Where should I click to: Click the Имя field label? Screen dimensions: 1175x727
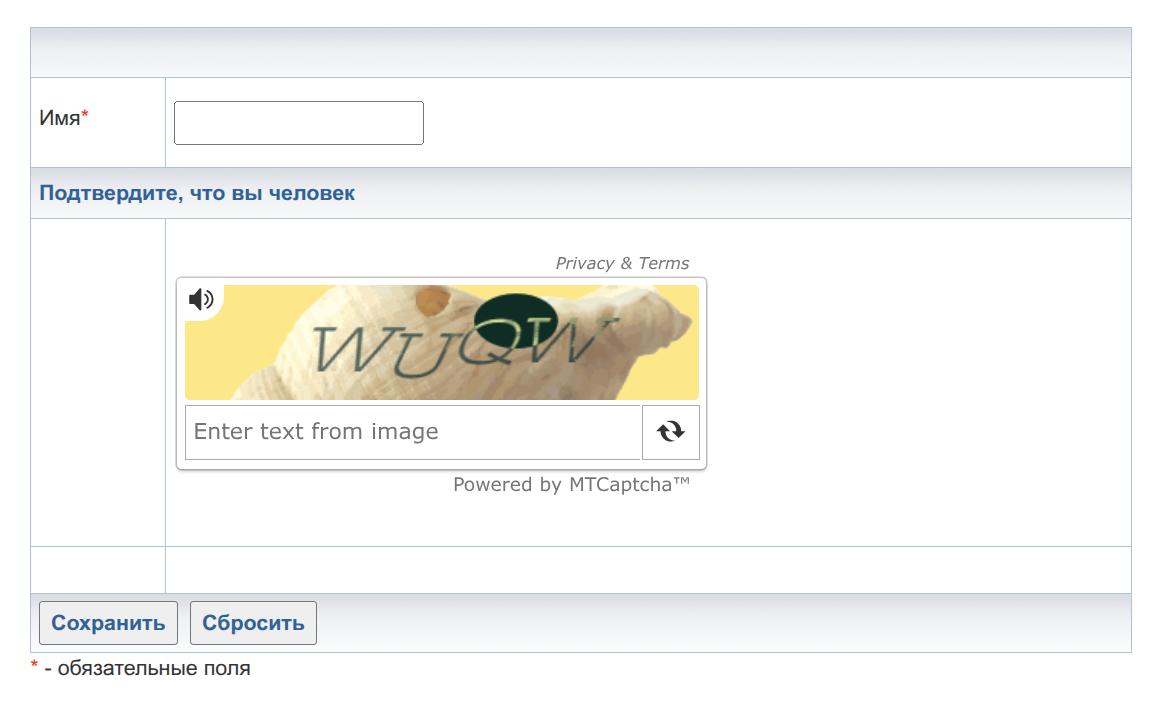tap(59, 118)
